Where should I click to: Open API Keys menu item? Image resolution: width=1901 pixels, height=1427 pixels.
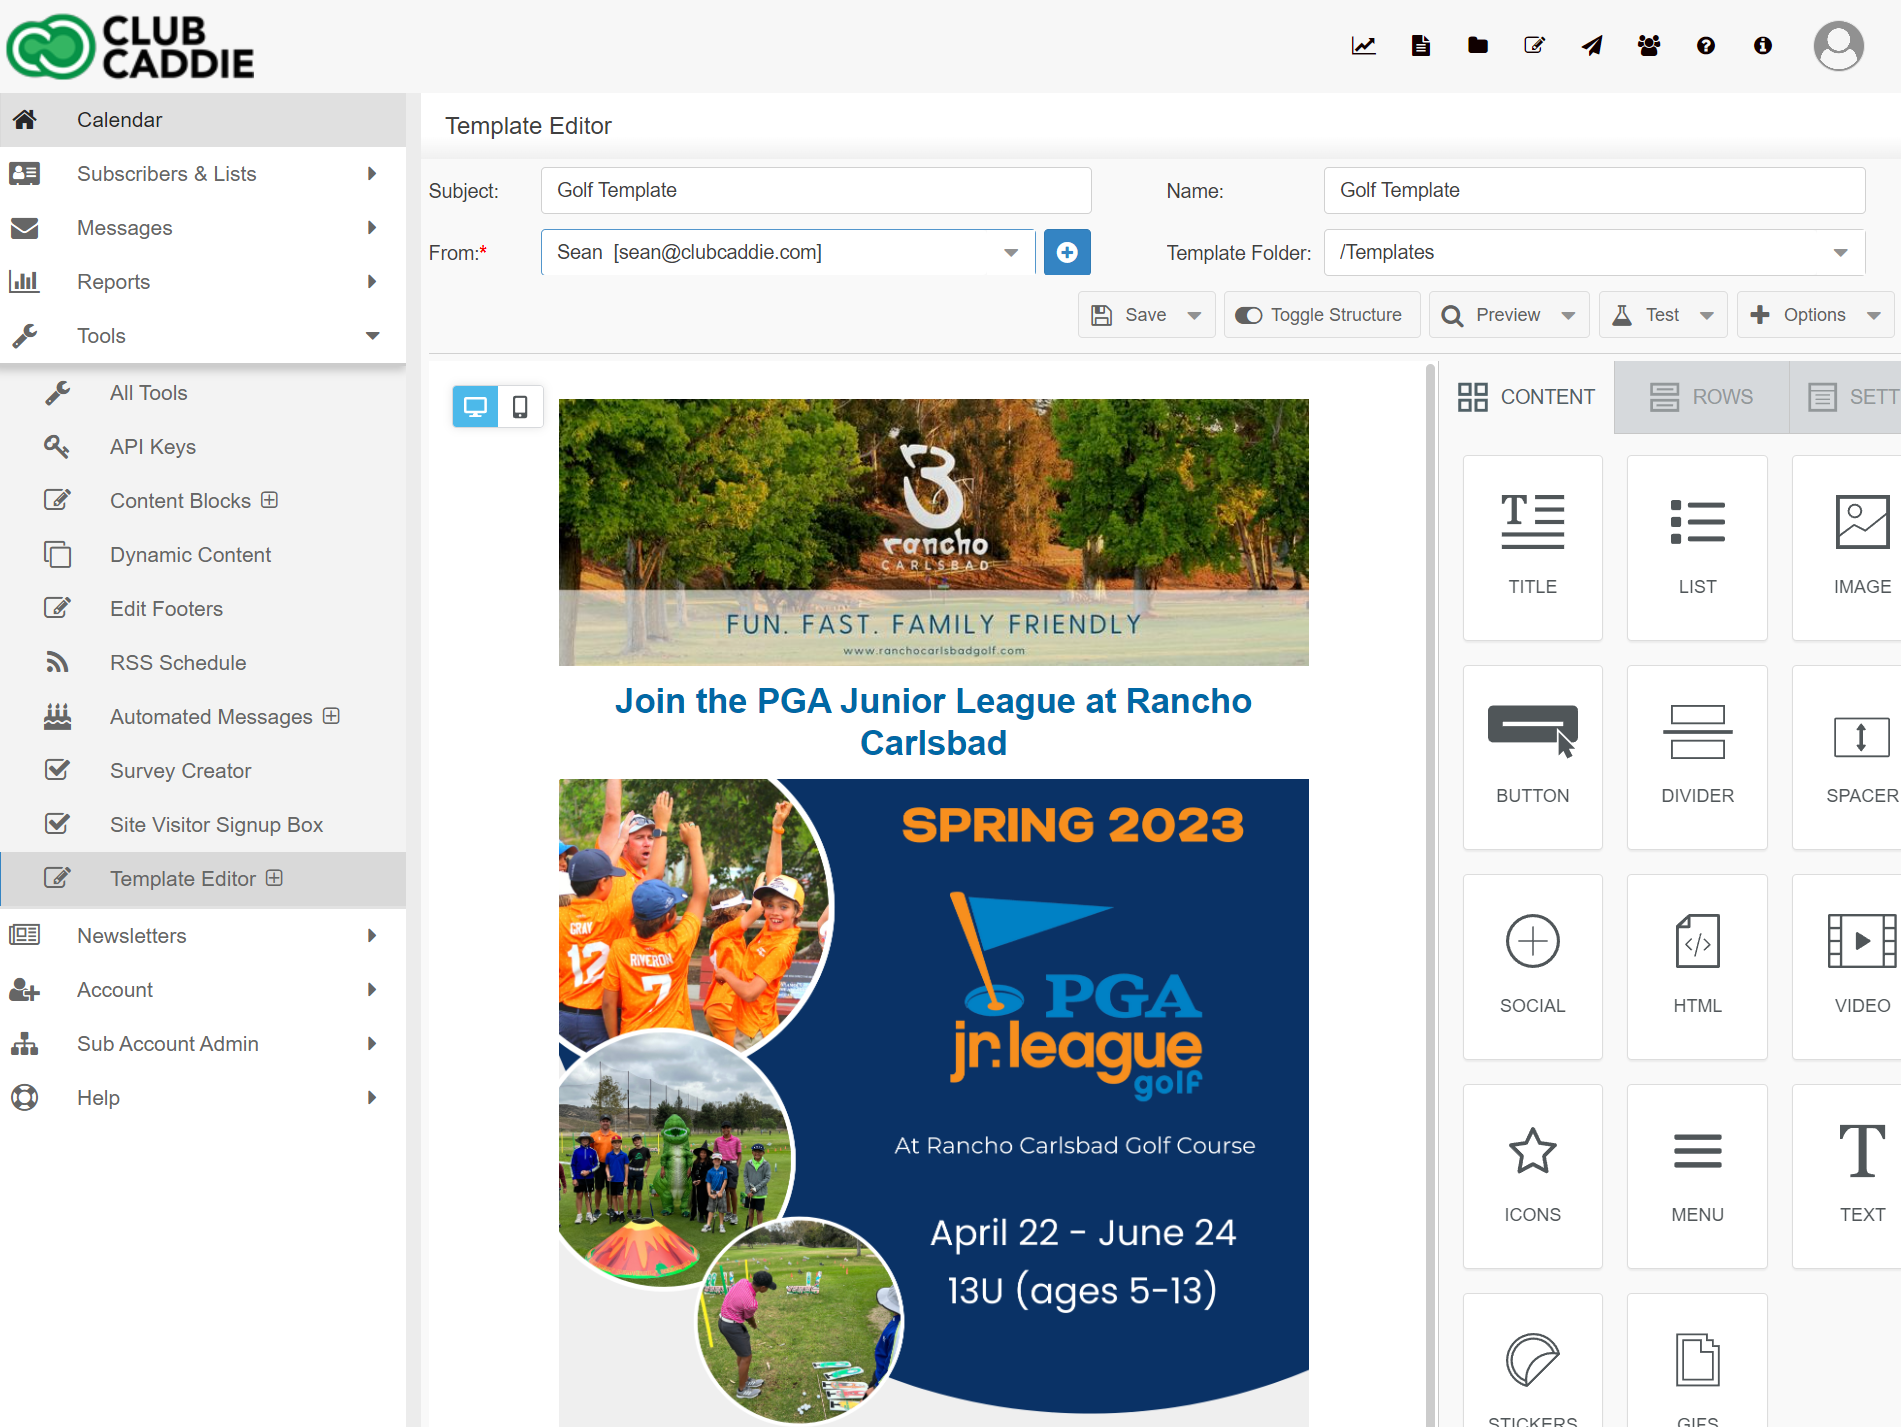point(203,447)
